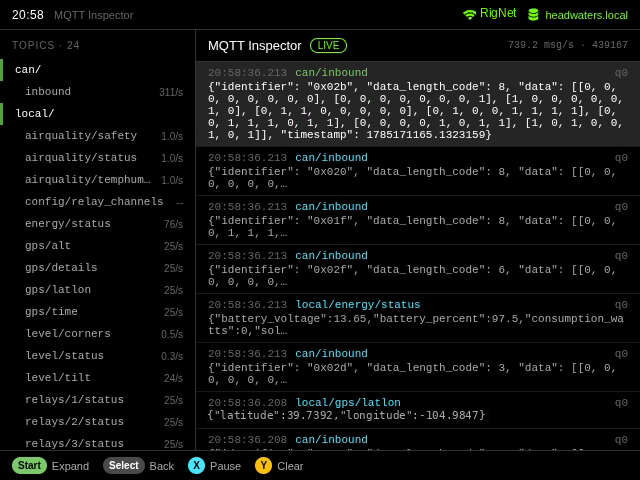The image size is (640, 480).
Task: Select the airquality/status topic
Action: click(x=98, y=158)
